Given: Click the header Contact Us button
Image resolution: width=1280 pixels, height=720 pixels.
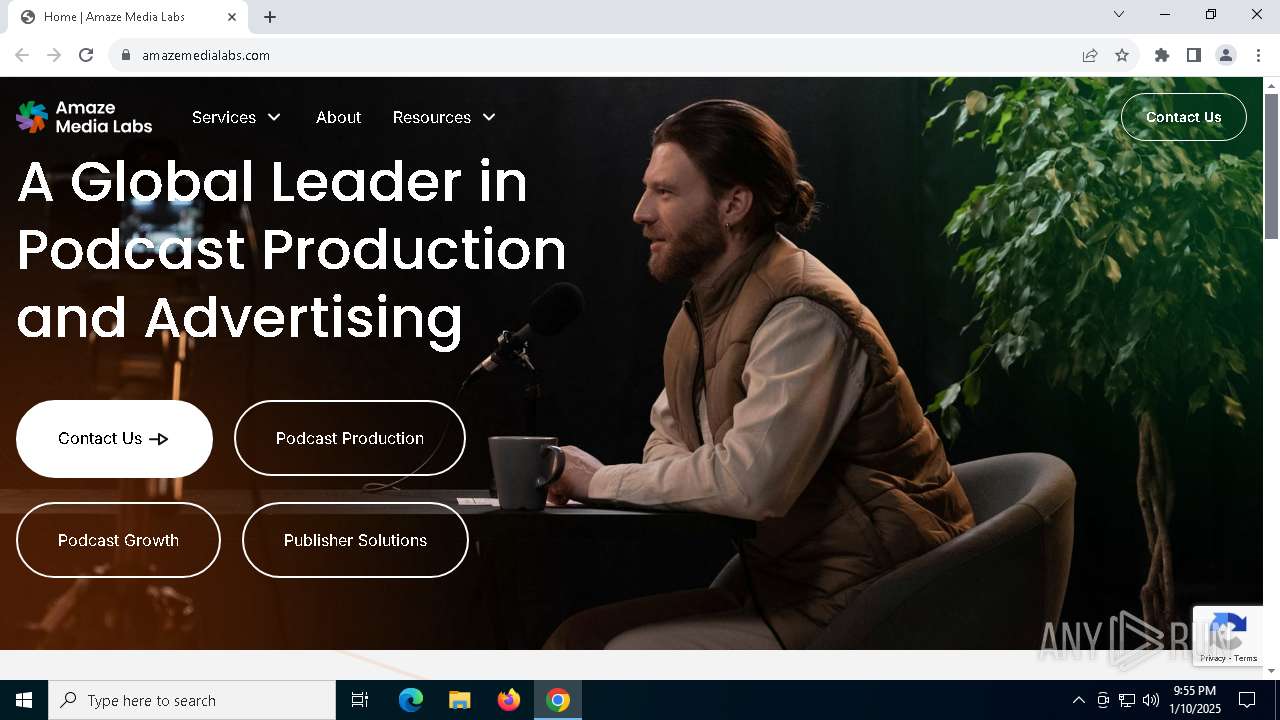Looking at the screenshot, I should click(1184, 117).
